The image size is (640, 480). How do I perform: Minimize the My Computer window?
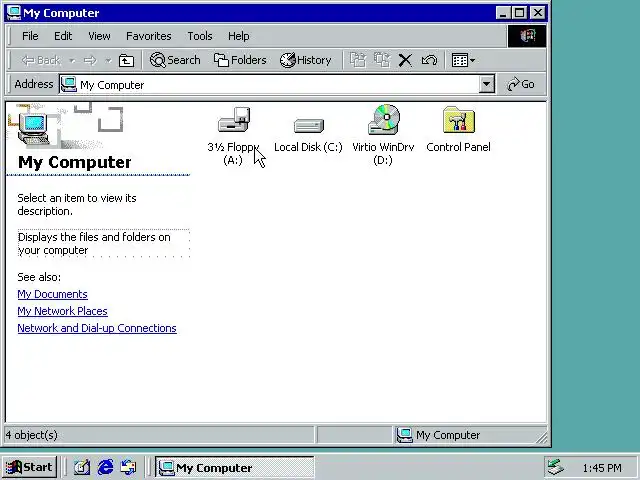(503, 13)
